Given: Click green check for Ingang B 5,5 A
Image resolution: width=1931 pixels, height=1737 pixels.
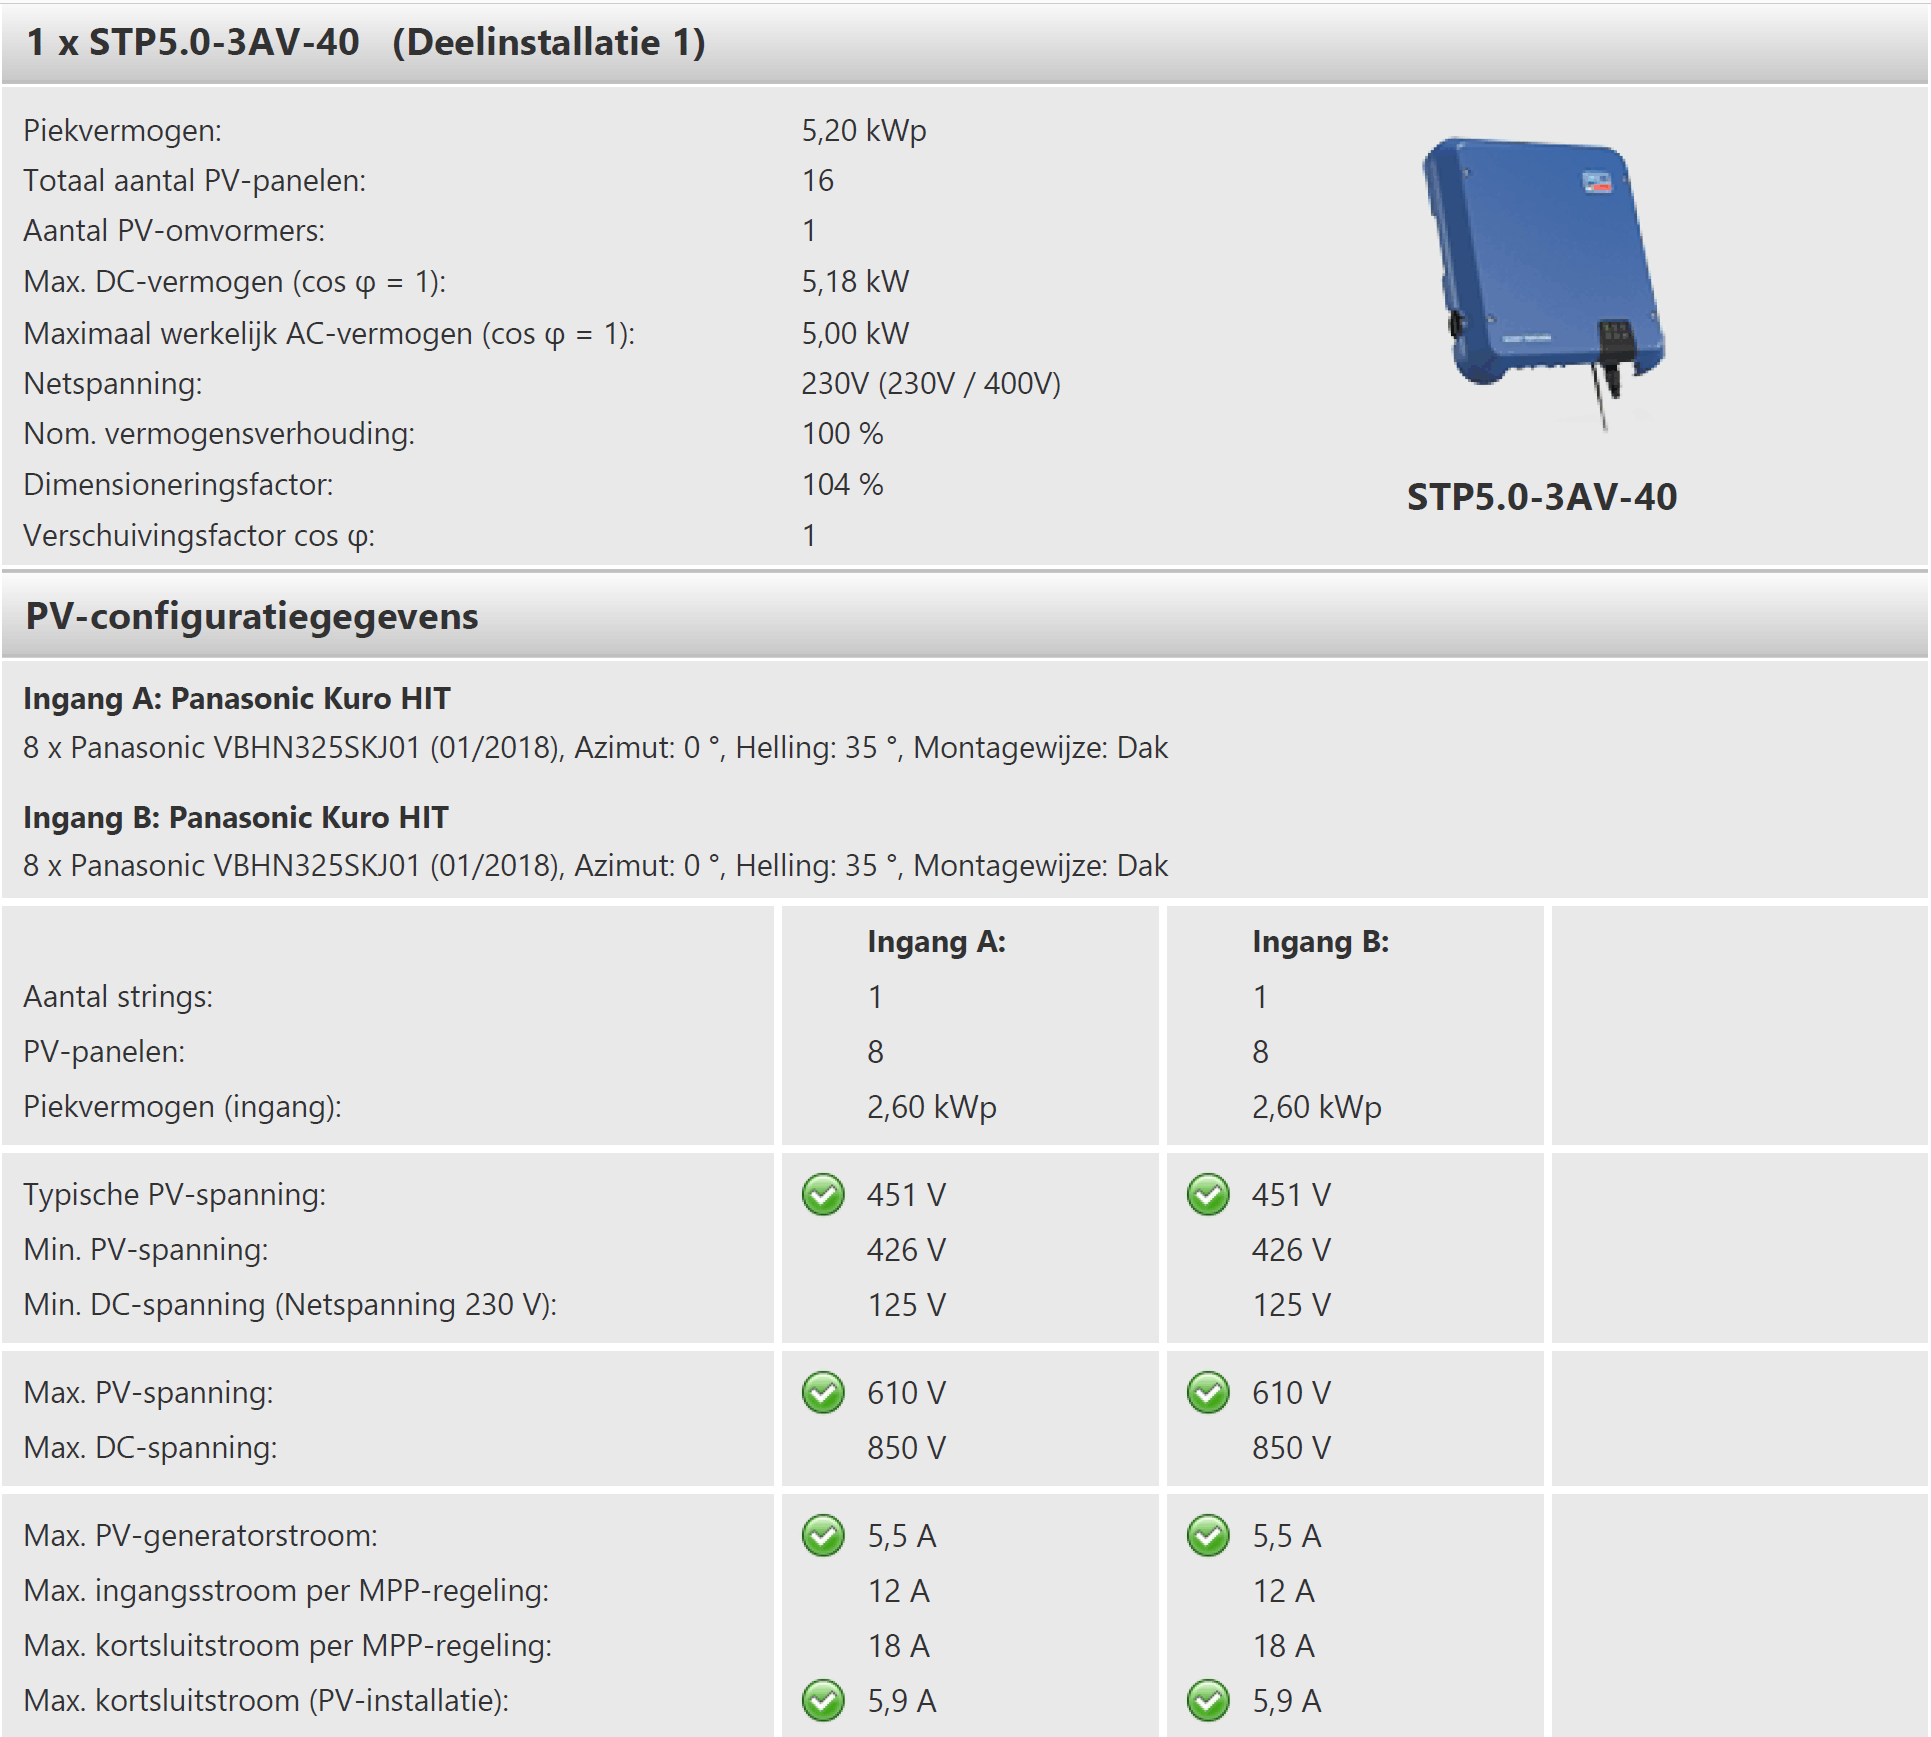Looking at the screenshot, I should pos(1208,1535).
